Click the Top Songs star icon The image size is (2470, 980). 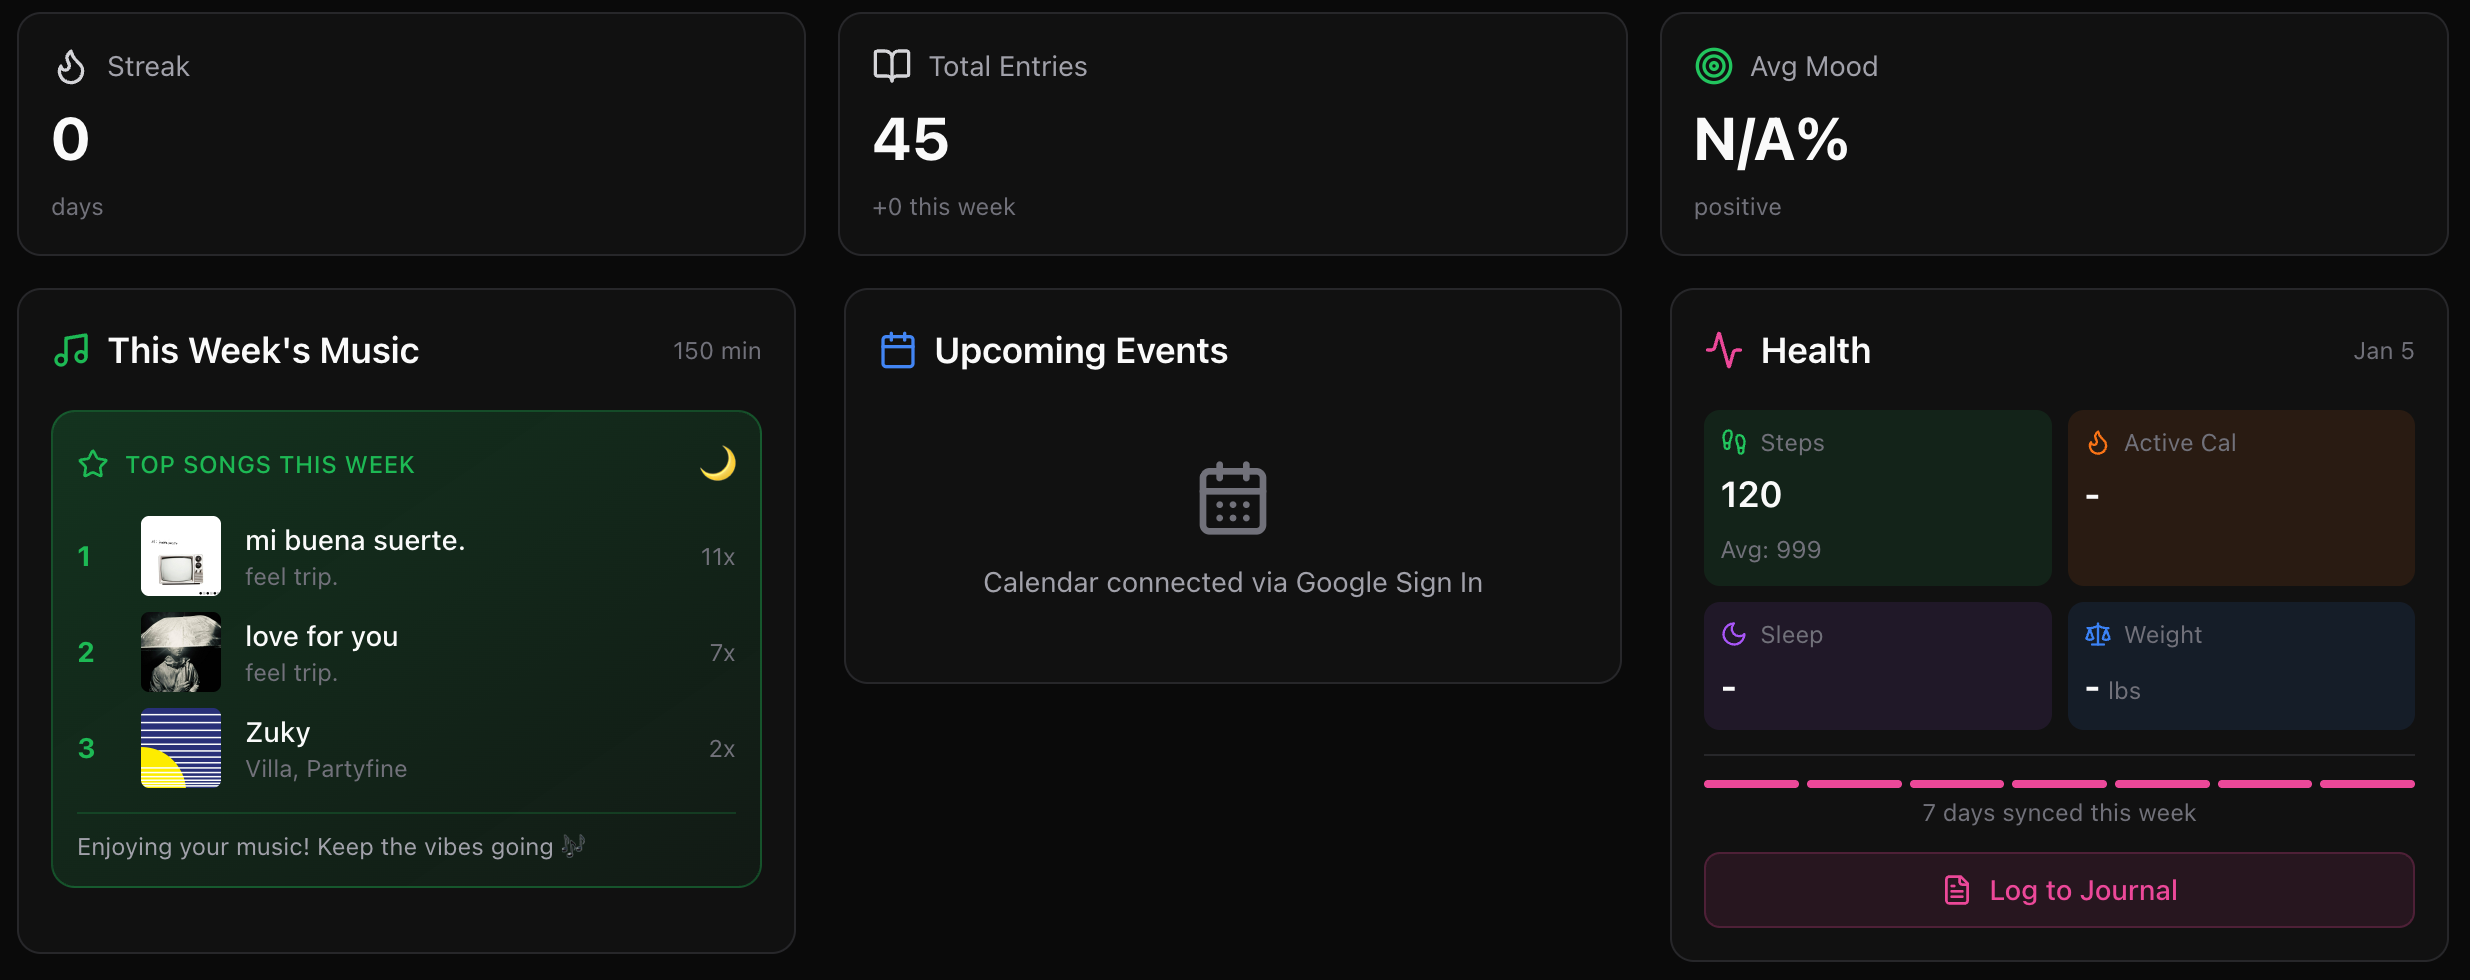pyautogui.click(x=93, y=464)
